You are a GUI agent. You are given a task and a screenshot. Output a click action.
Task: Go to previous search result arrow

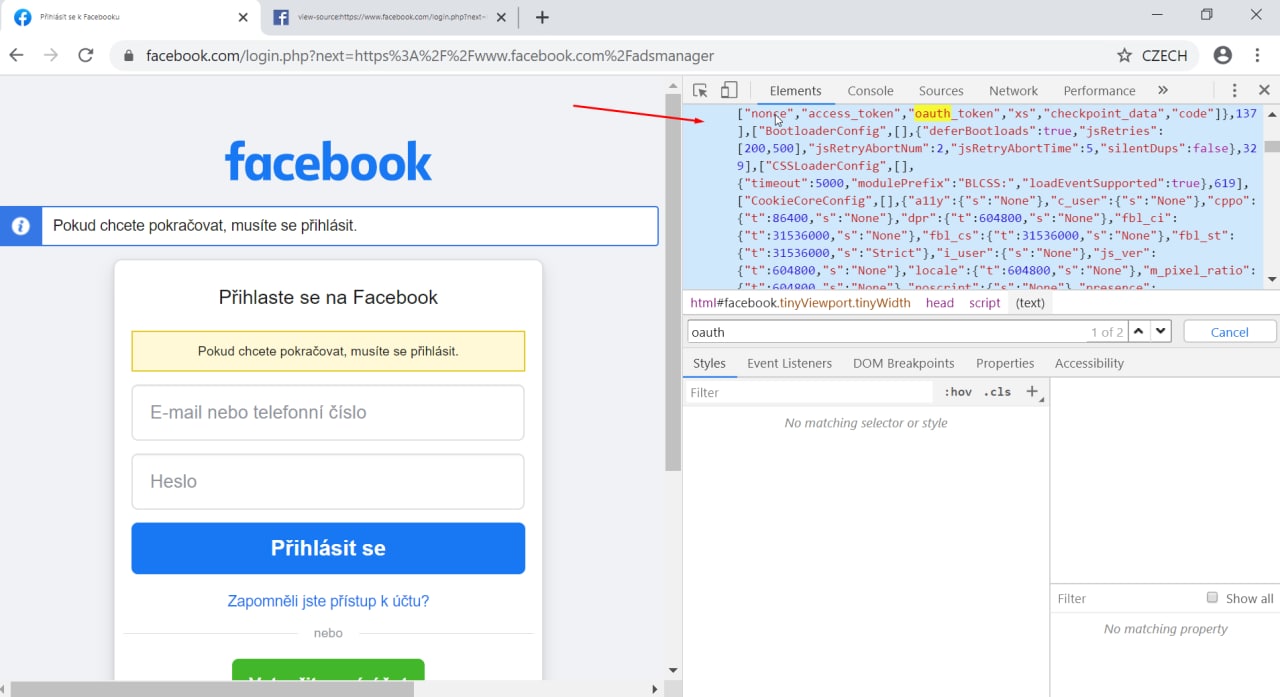[x=1138, y=331]
